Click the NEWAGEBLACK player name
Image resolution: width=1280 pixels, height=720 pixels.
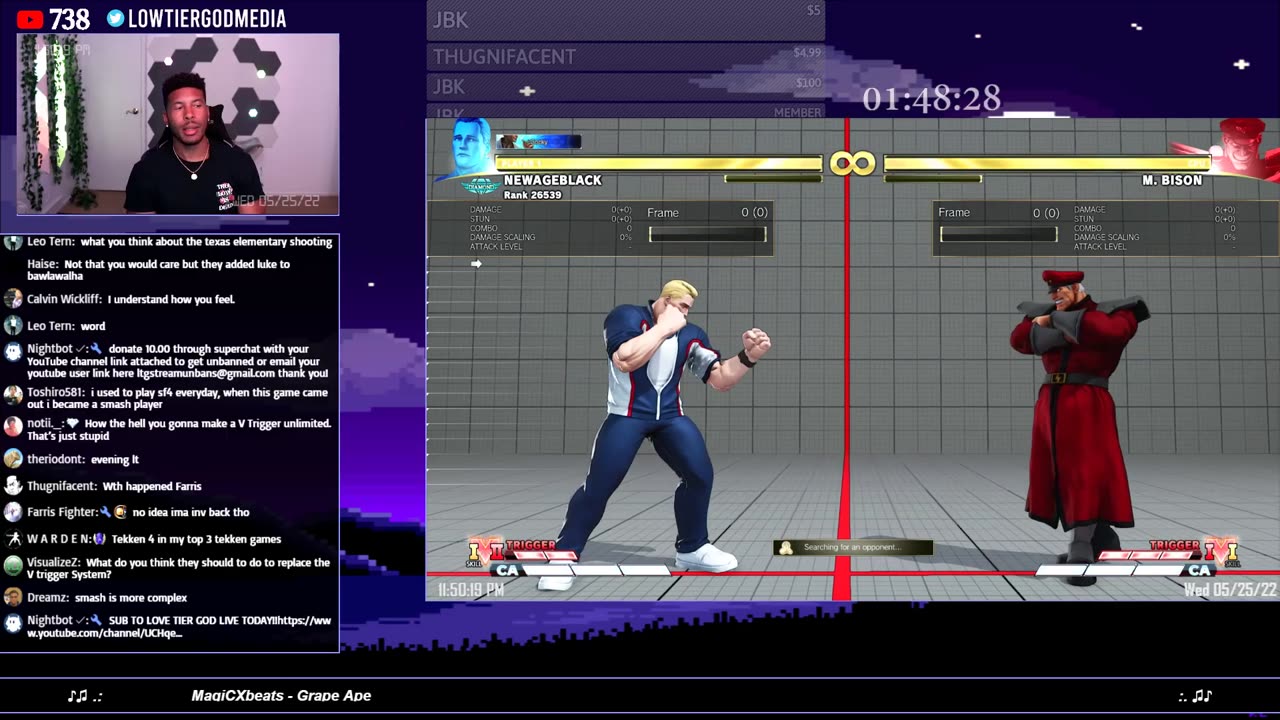pyautogui.click(x=553, y=180)
